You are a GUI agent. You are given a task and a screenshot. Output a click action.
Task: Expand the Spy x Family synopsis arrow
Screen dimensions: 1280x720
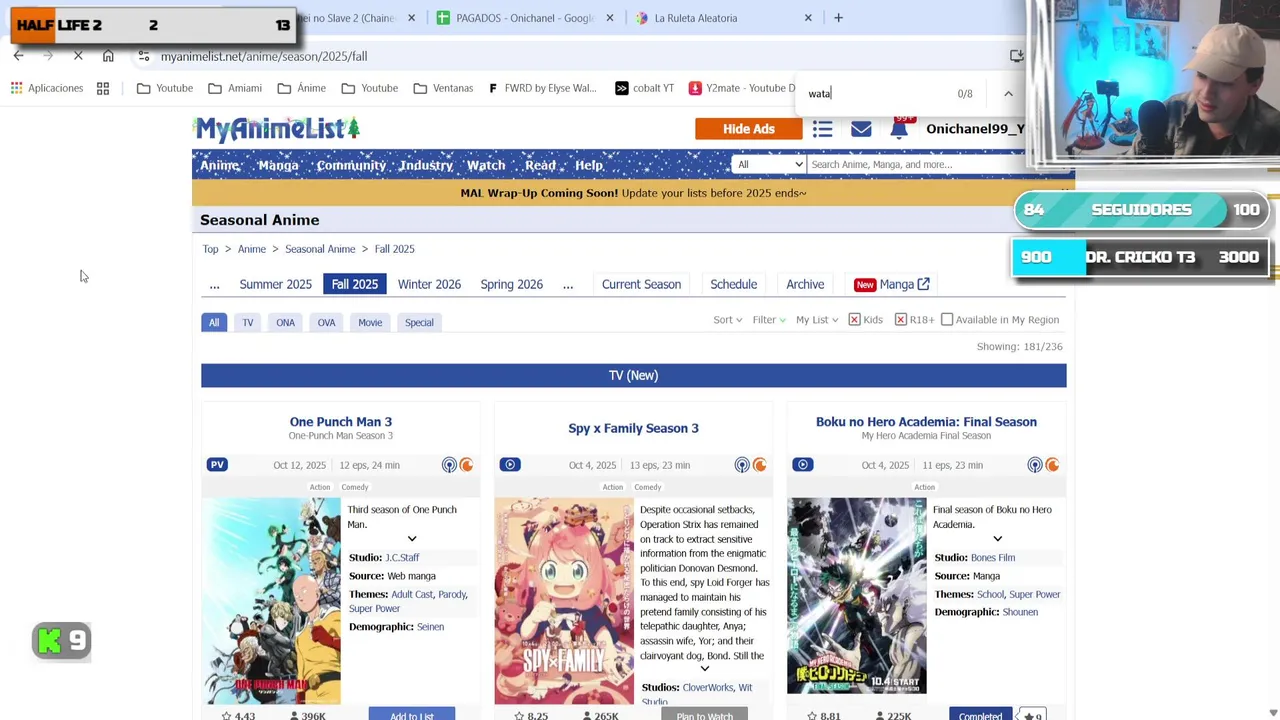[x=705, y=669]
